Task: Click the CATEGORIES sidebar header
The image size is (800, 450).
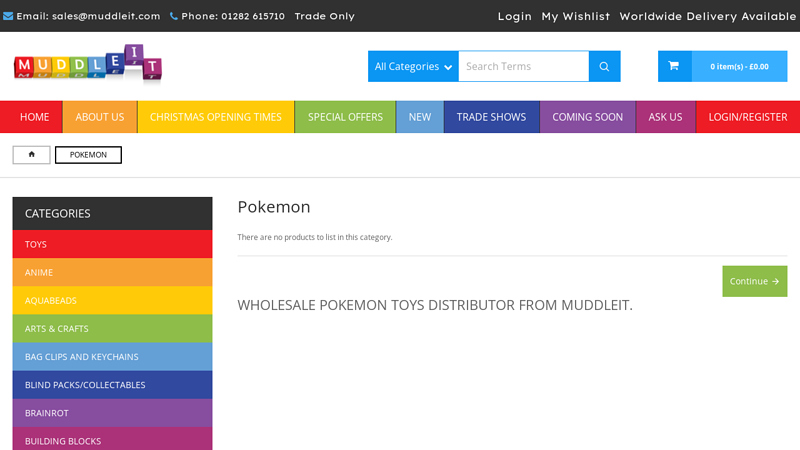Action: tap(112, 213)
